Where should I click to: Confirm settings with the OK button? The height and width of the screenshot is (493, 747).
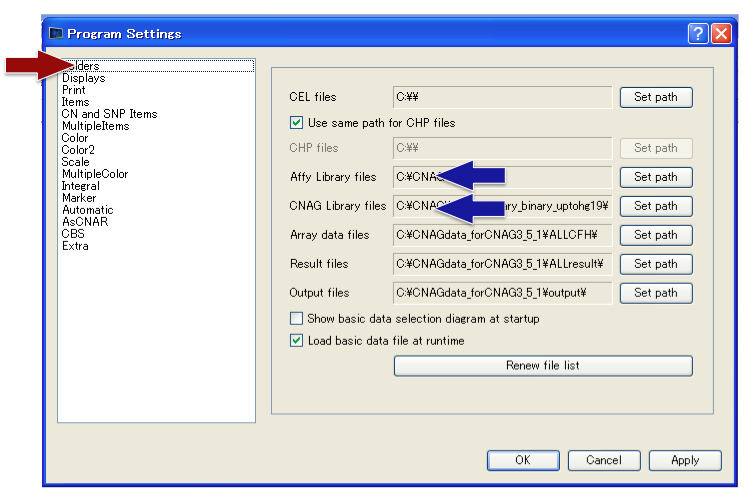(x=523, y=460)
